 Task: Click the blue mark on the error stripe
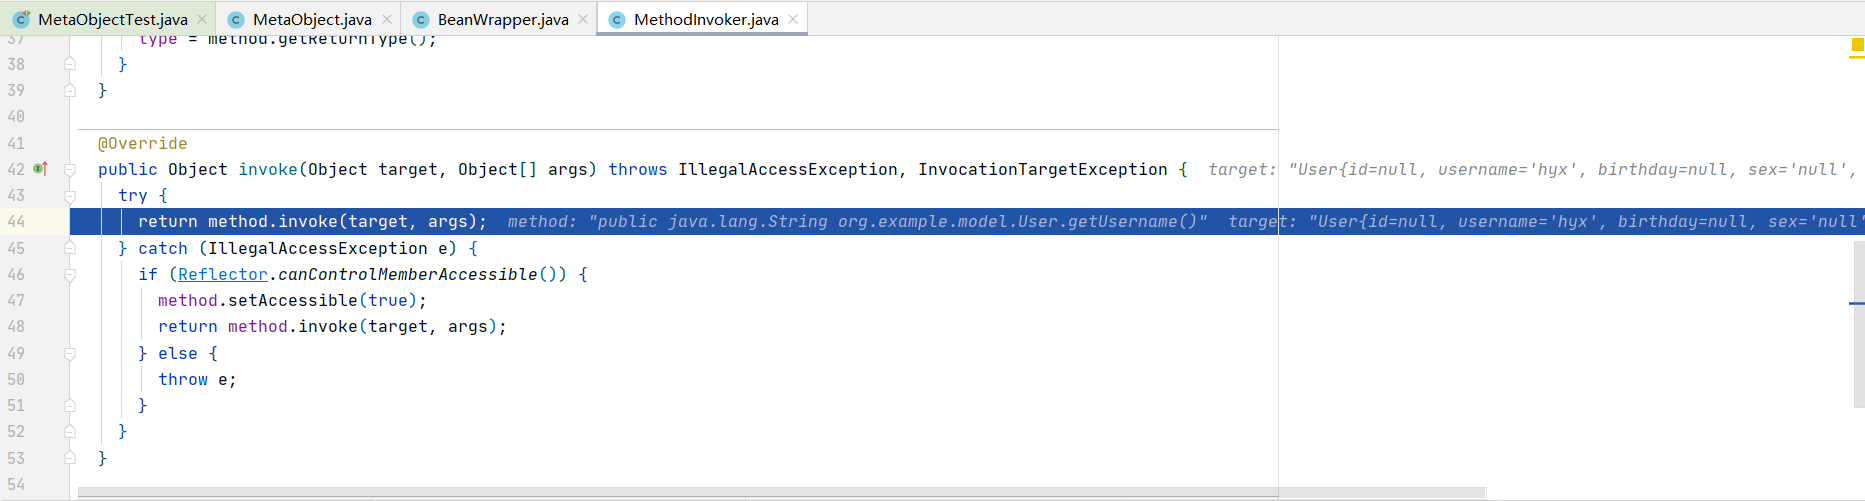pos(1857,303)
